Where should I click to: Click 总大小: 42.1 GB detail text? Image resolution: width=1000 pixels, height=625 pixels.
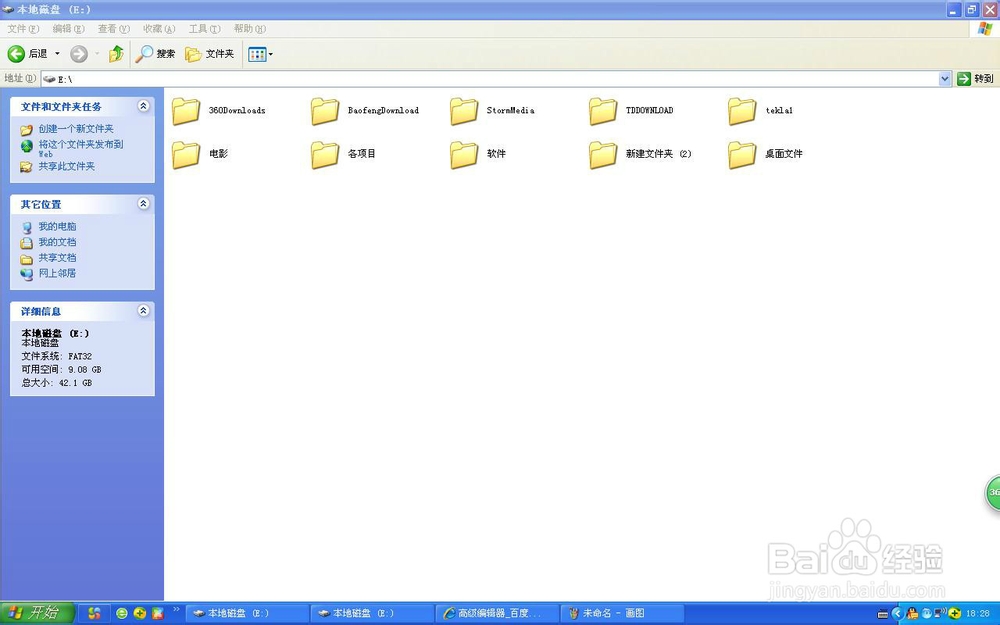(57, 383)
